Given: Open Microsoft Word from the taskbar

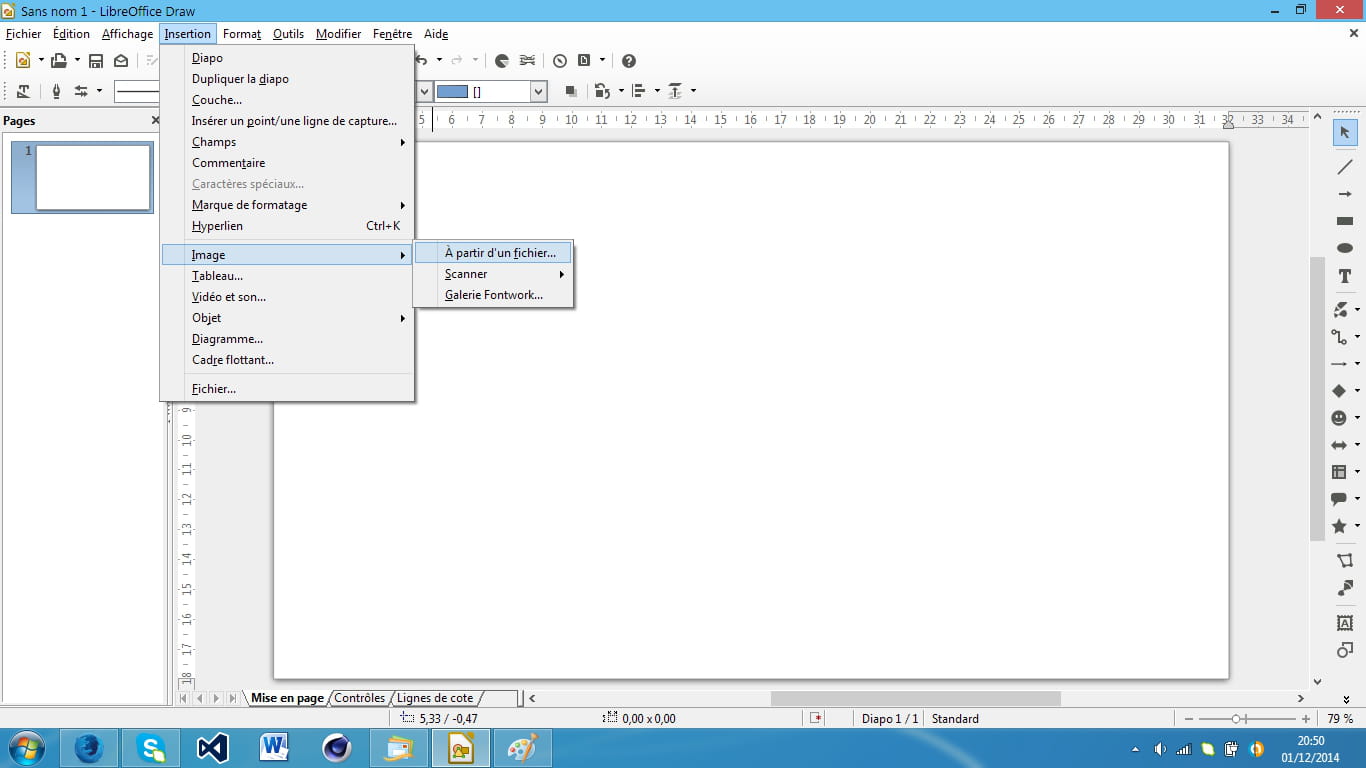Looking at the screenshot, I should coord(273,748).
